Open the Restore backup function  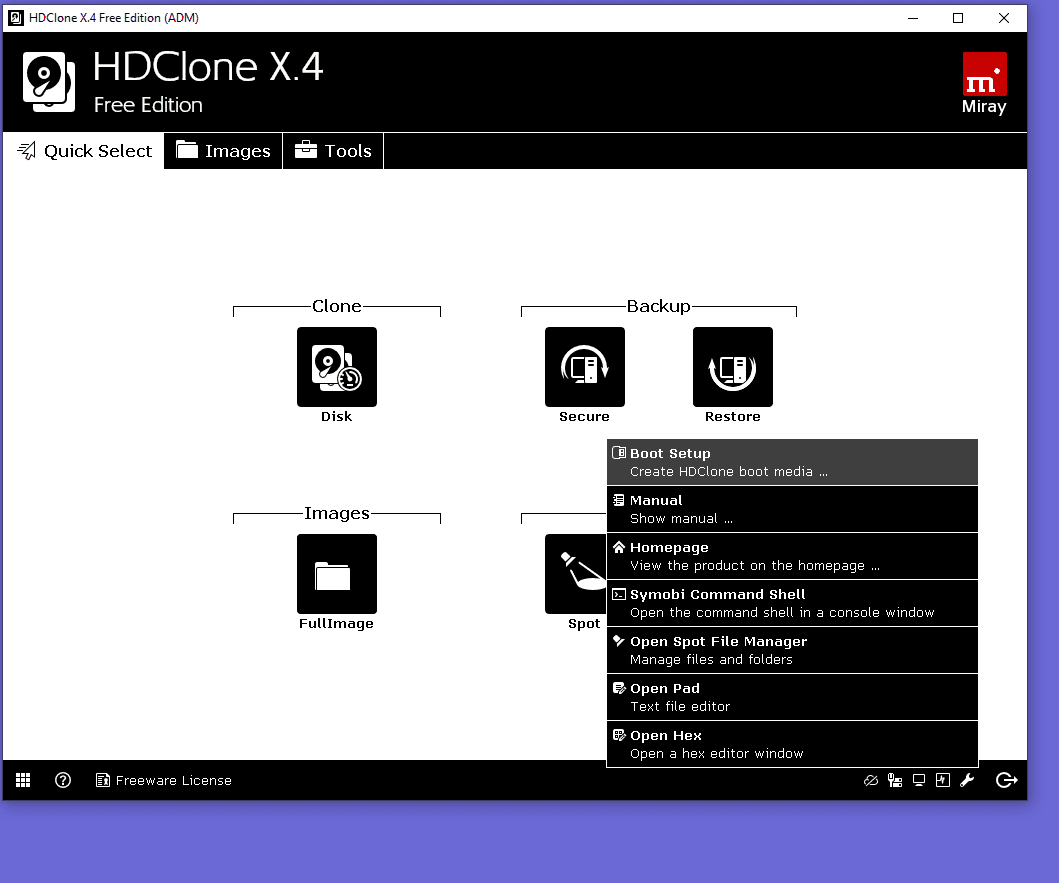tap(733, 367)
